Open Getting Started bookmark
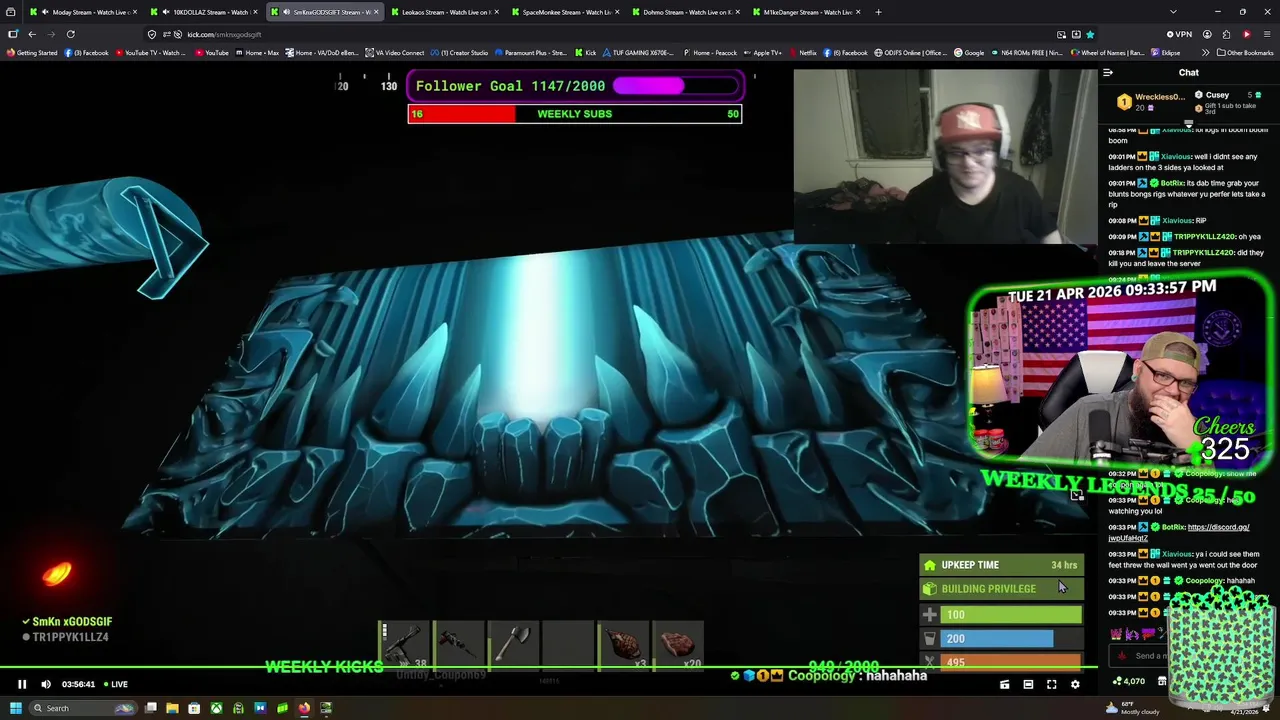 pos(32,53)
